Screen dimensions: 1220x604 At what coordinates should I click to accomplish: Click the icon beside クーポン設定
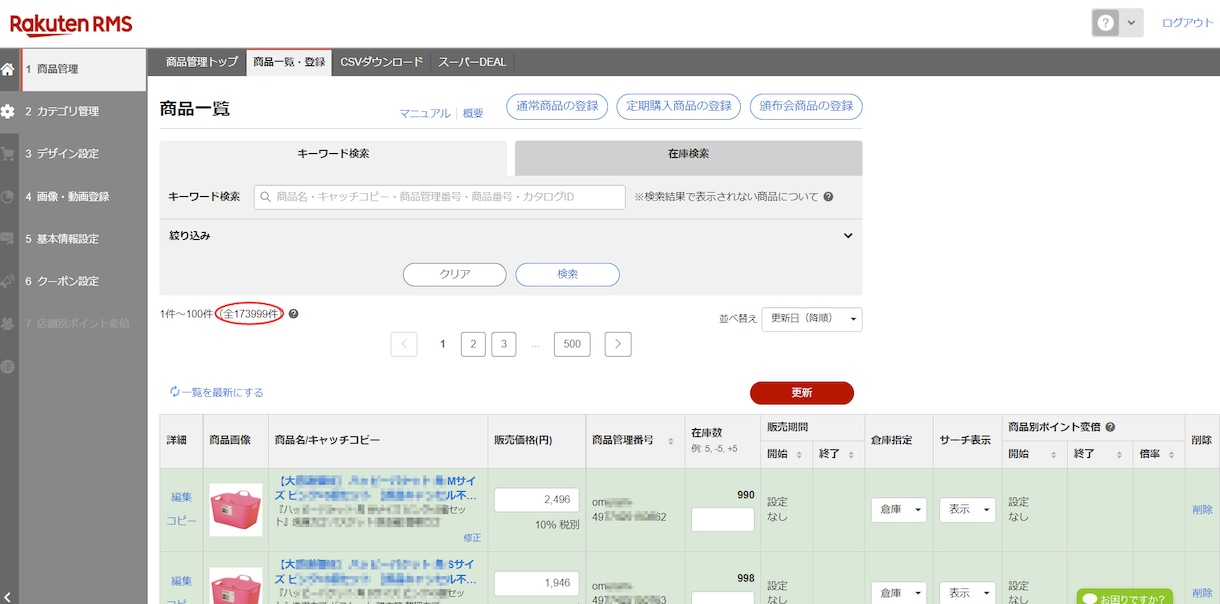pyautogui.click(x=8, y=281)
